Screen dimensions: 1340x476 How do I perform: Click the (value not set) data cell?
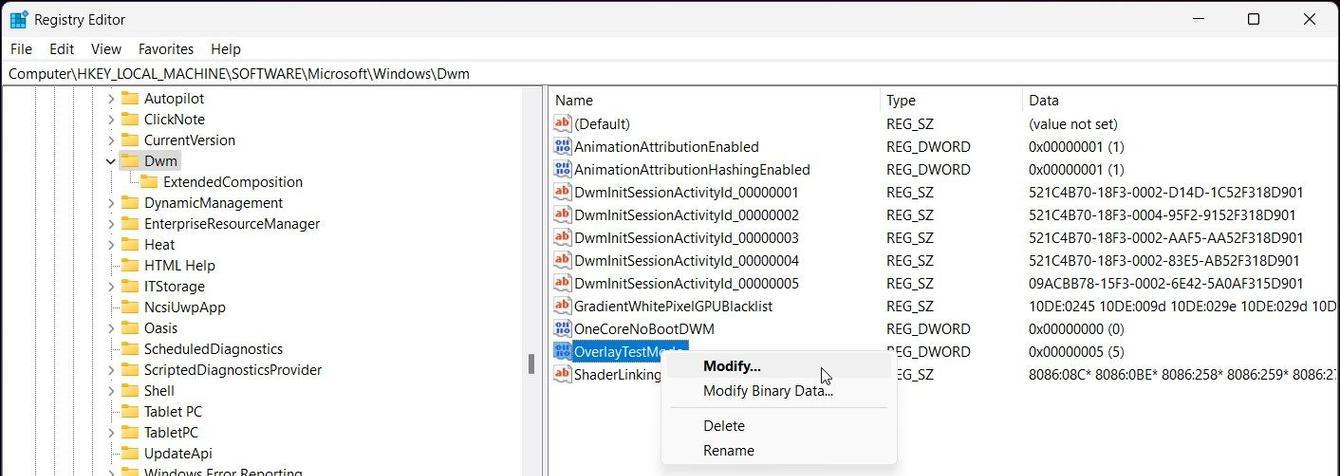pos(1073,124)
